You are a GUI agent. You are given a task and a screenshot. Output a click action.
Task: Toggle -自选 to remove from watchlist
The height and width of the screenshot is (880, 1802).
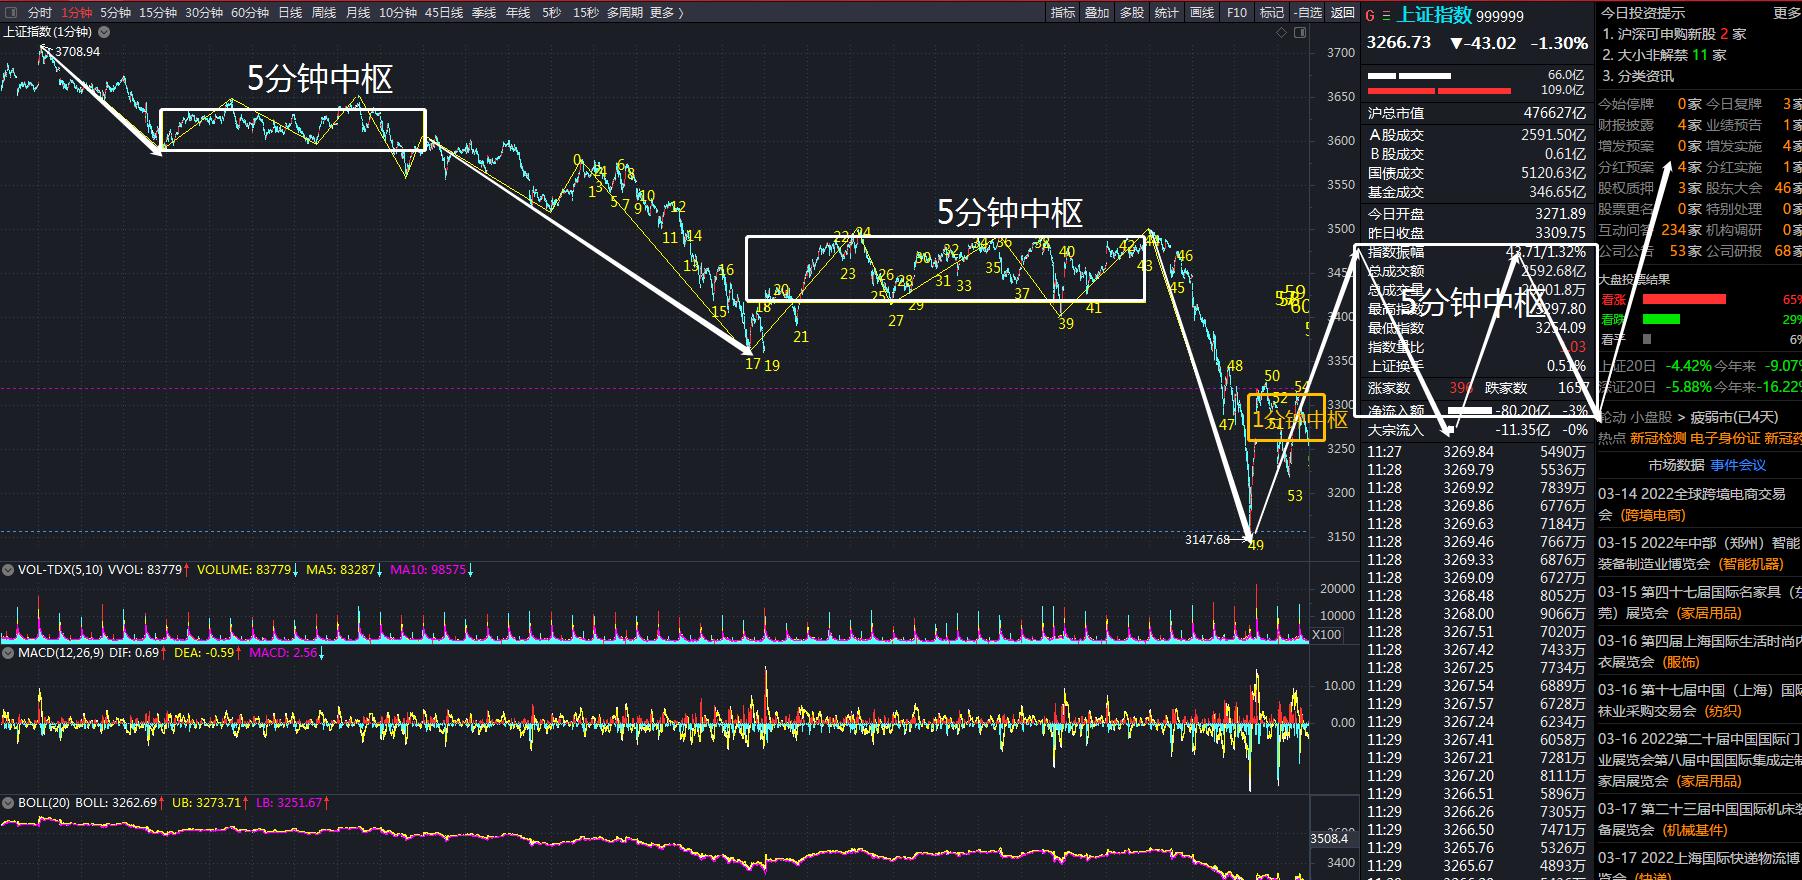point(1307,12)
